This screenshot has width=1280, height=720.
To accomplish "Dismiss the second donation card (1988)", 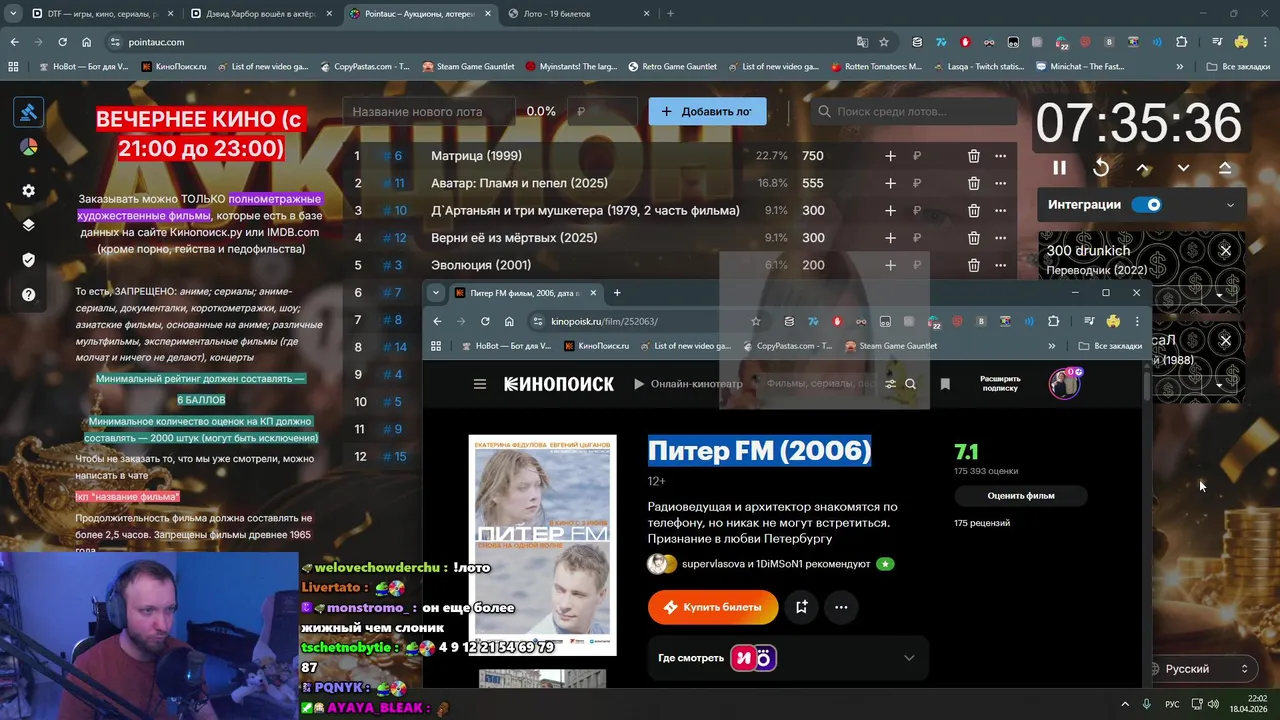I will tap(1225, 340).
